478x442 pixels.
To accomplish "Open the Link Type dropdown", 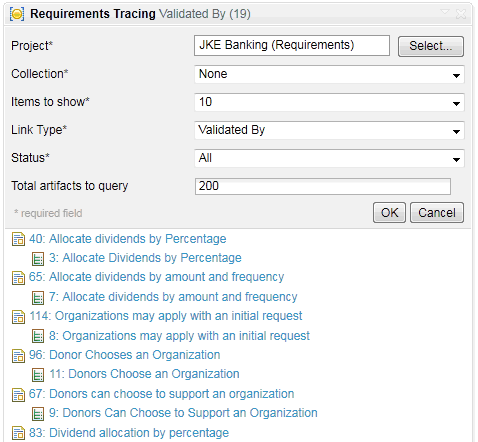I will [x=329, y=130].
